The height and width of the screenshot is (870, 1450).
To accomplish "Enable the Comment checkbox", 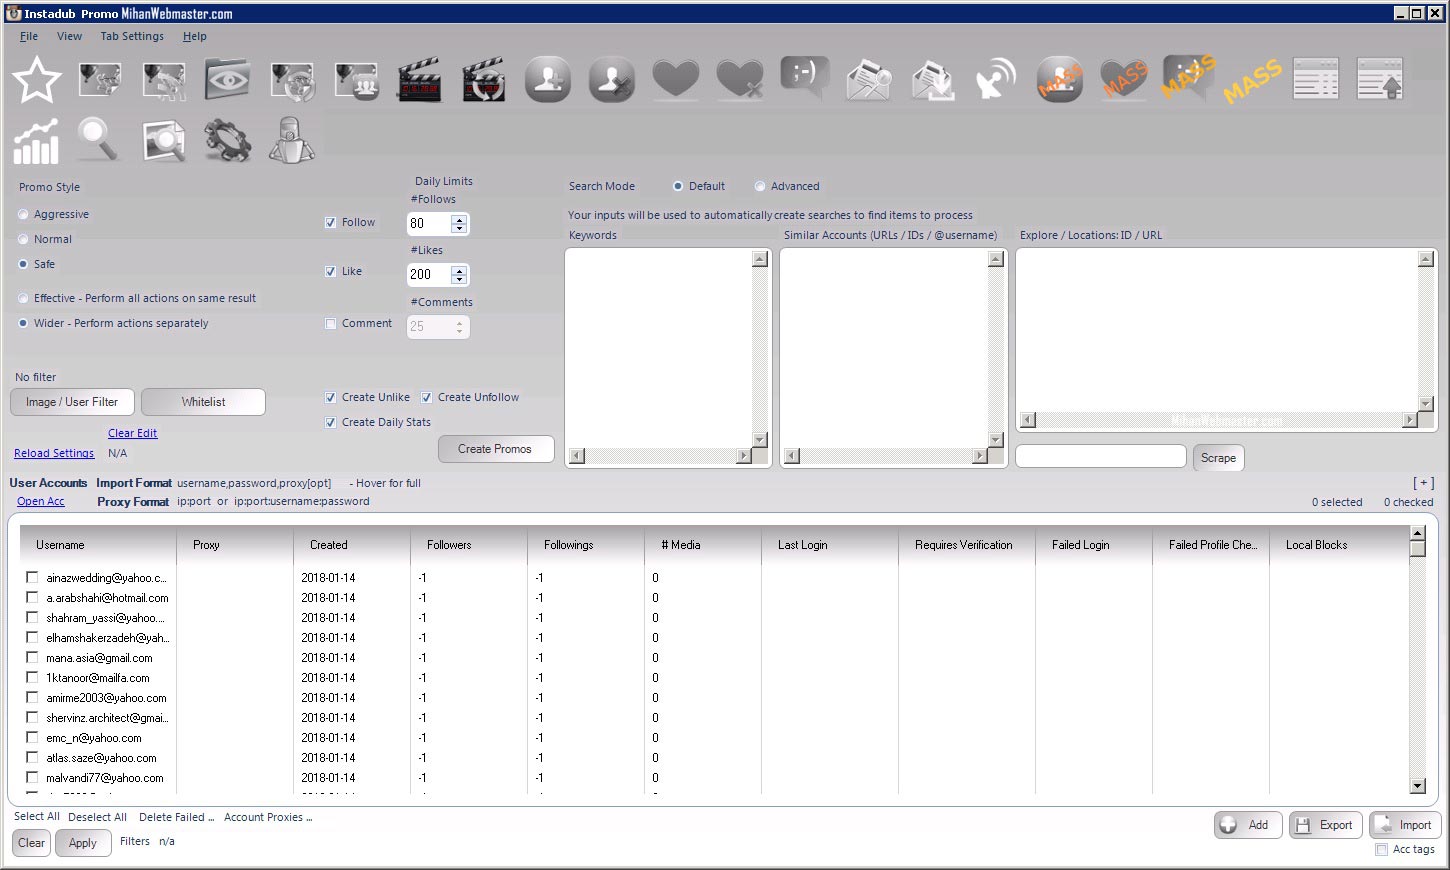I will [330, 323].
